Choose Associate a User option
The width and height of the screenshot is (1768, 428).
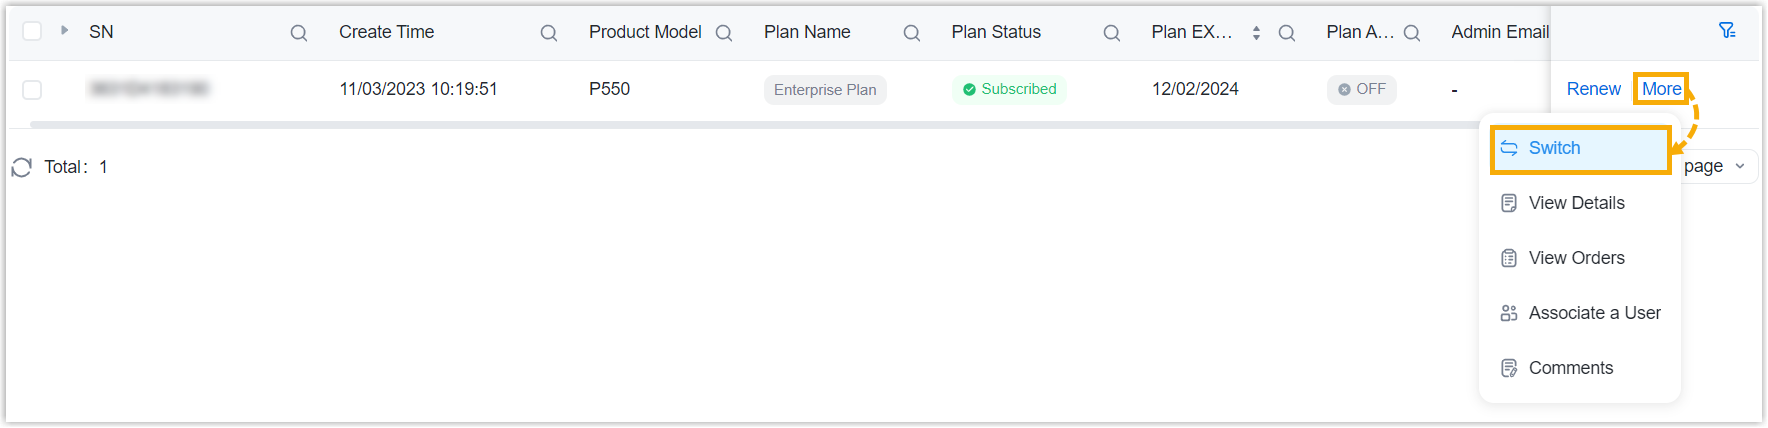pos(1594,313)
